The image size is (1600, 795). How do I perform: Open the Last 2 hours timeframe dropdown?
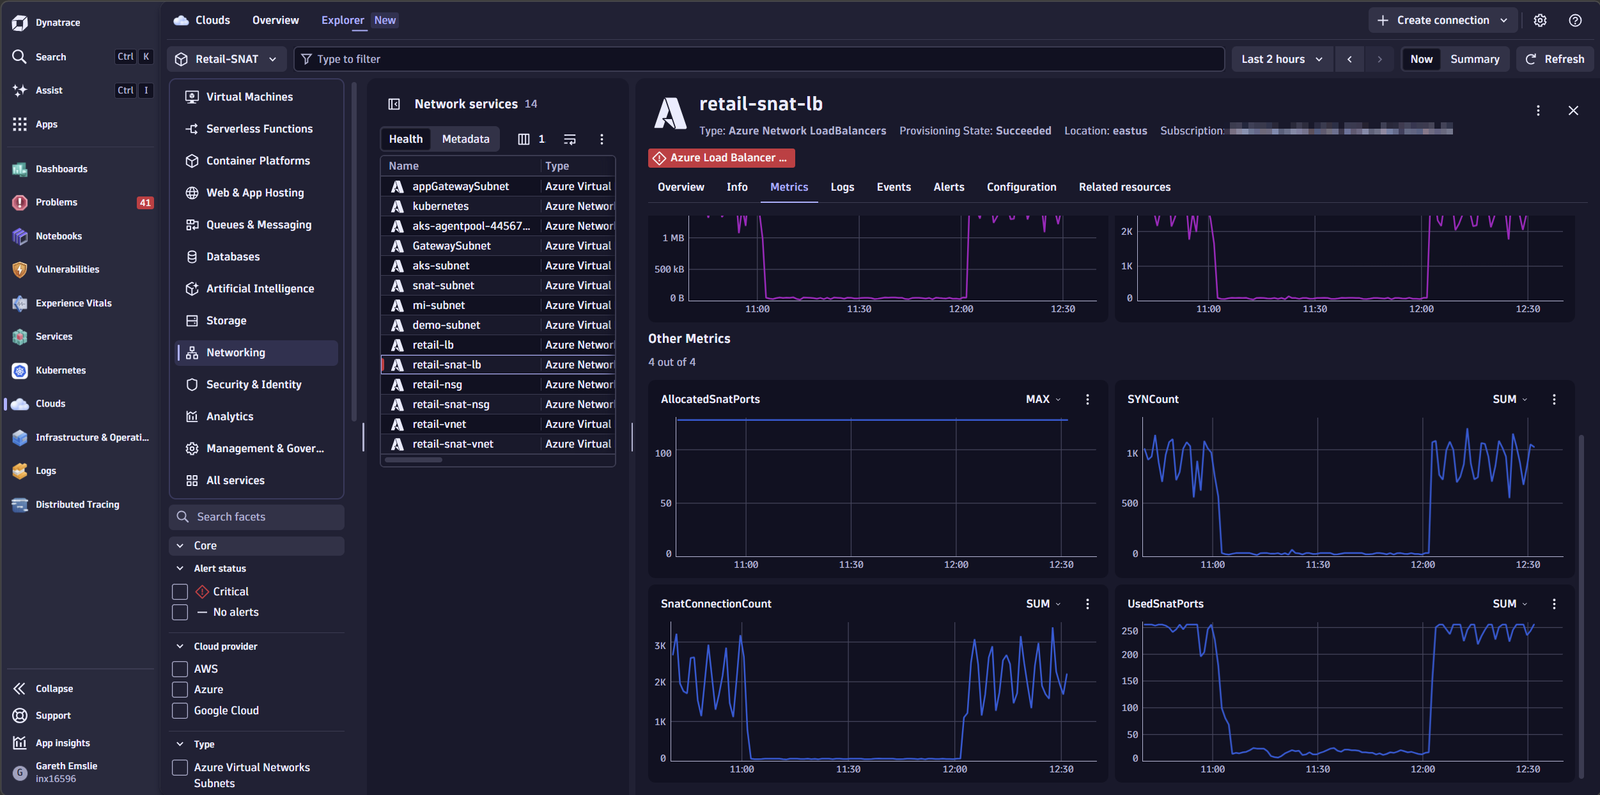click(1282, 59)
